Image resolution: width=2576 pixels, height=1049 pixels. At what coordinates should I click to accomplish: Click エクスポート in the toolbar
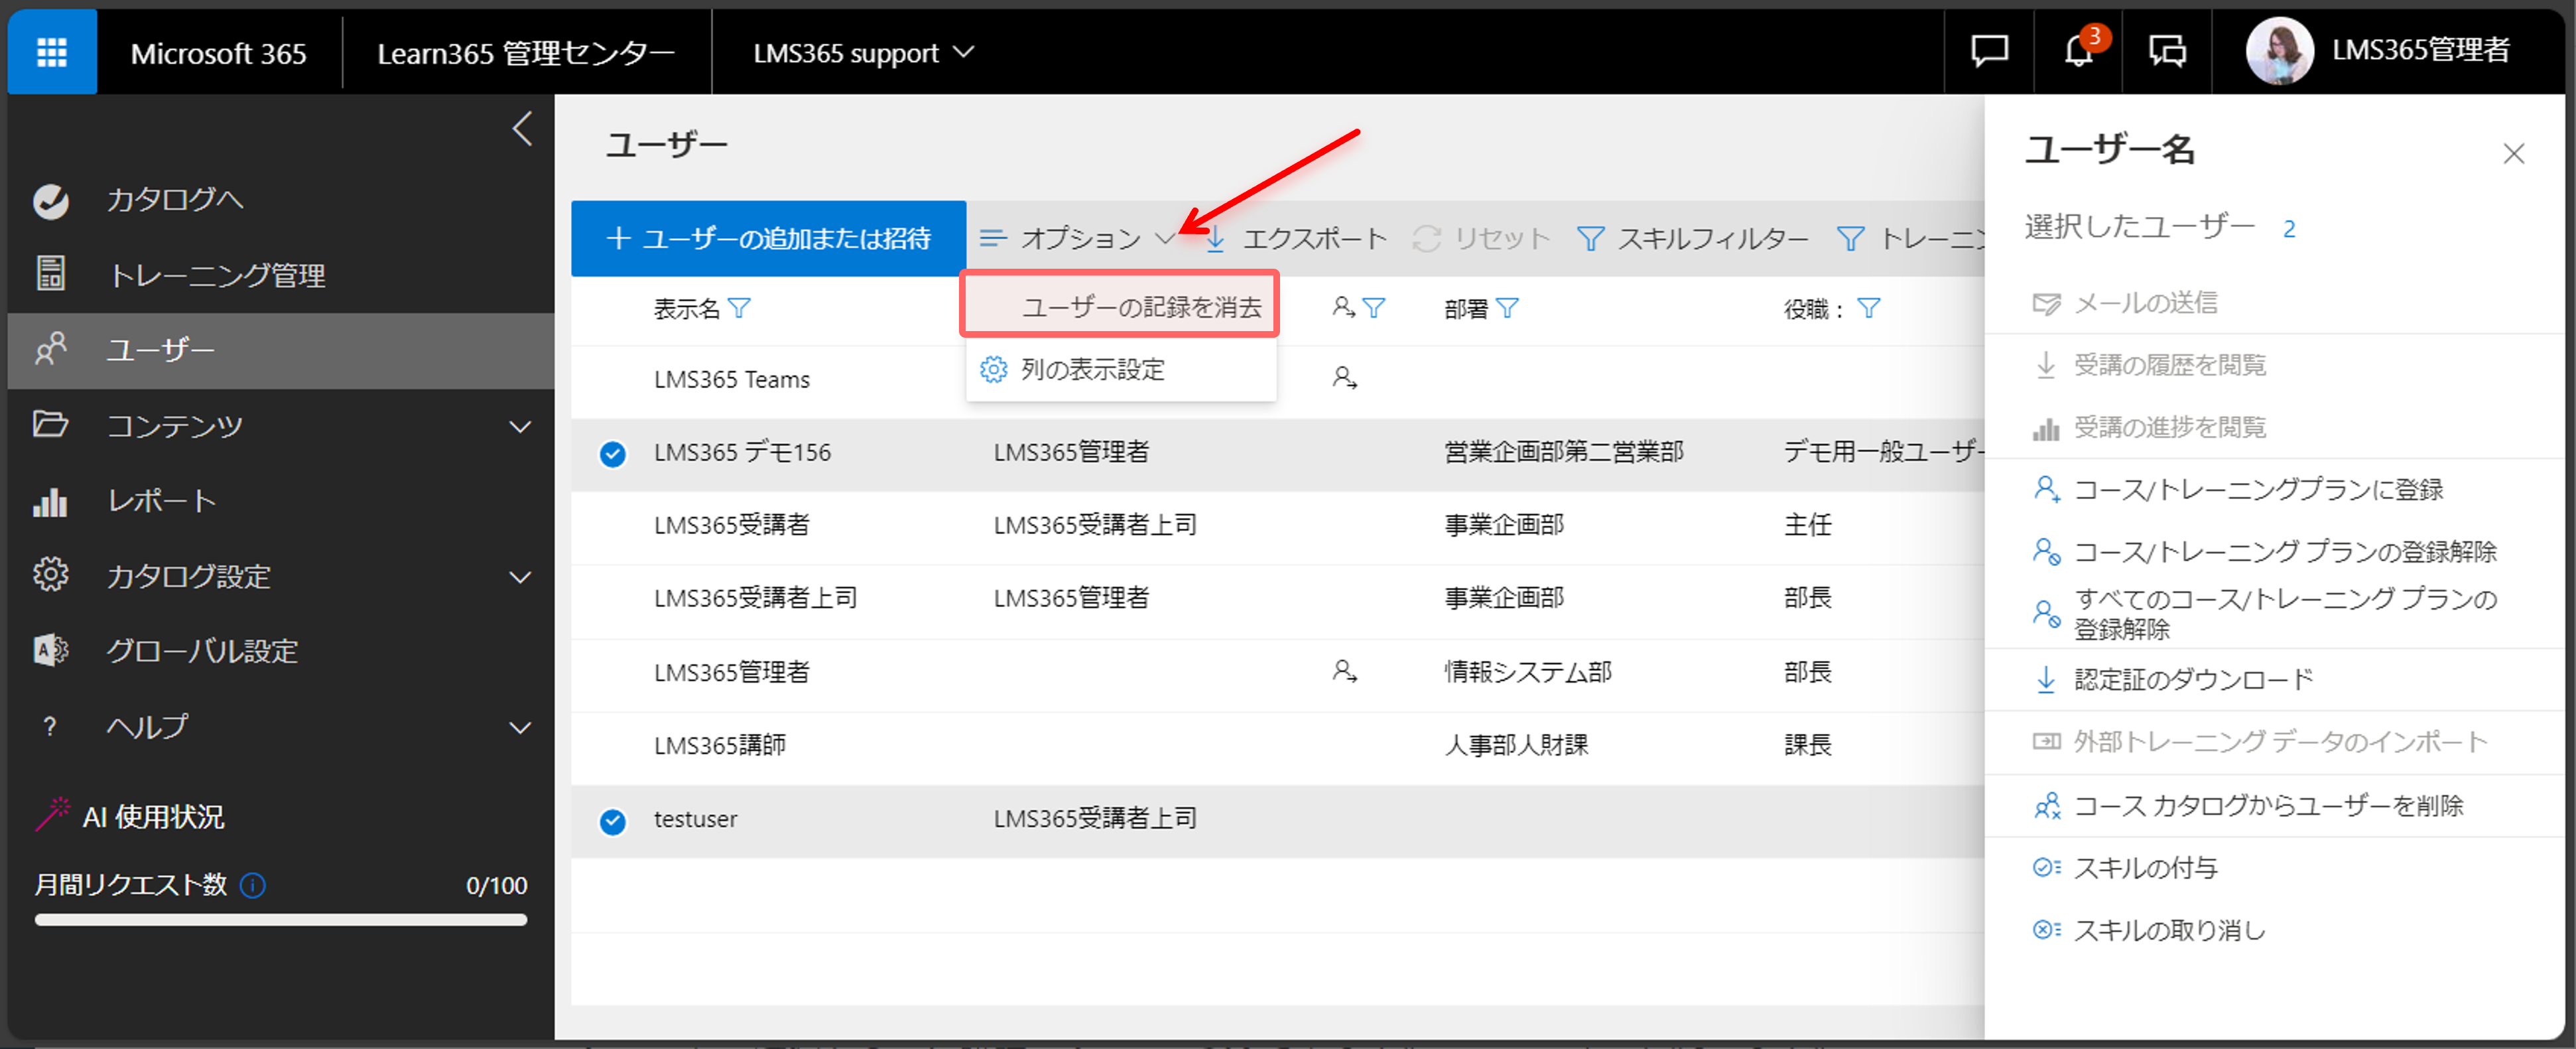pos(1296,238)
